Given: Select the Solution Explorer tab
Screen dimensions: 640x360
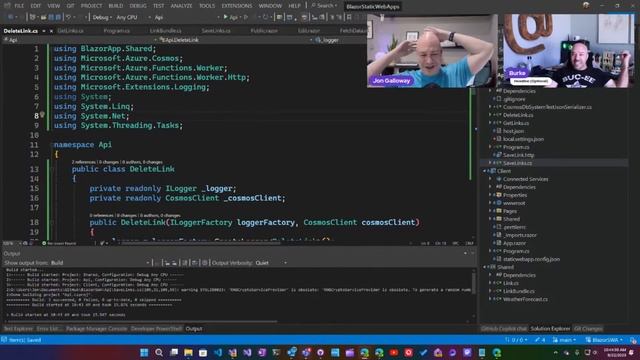Looking at the screenshot, I should pyautogui.click(x=550, y=329).
